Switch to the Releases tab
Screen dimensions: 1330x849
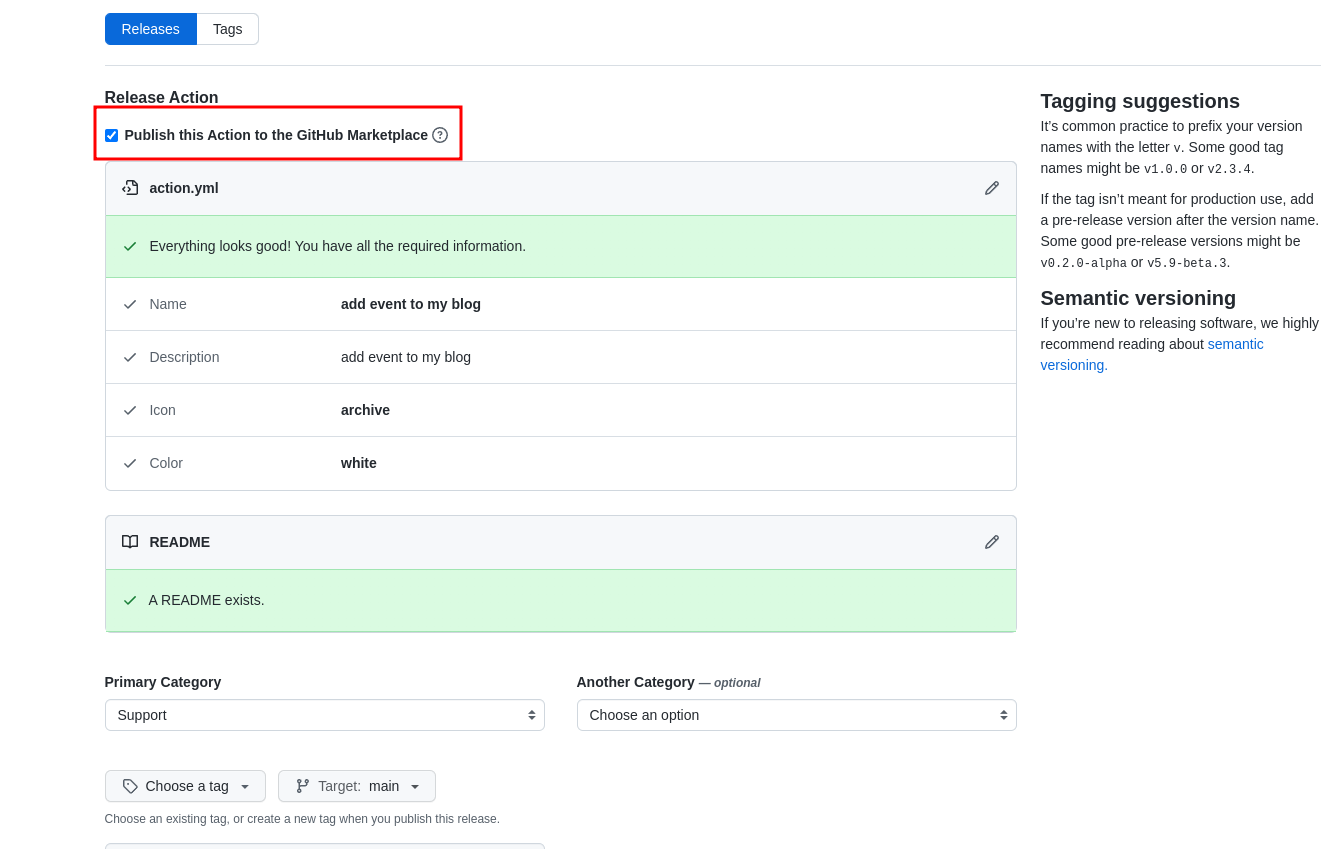150,29
